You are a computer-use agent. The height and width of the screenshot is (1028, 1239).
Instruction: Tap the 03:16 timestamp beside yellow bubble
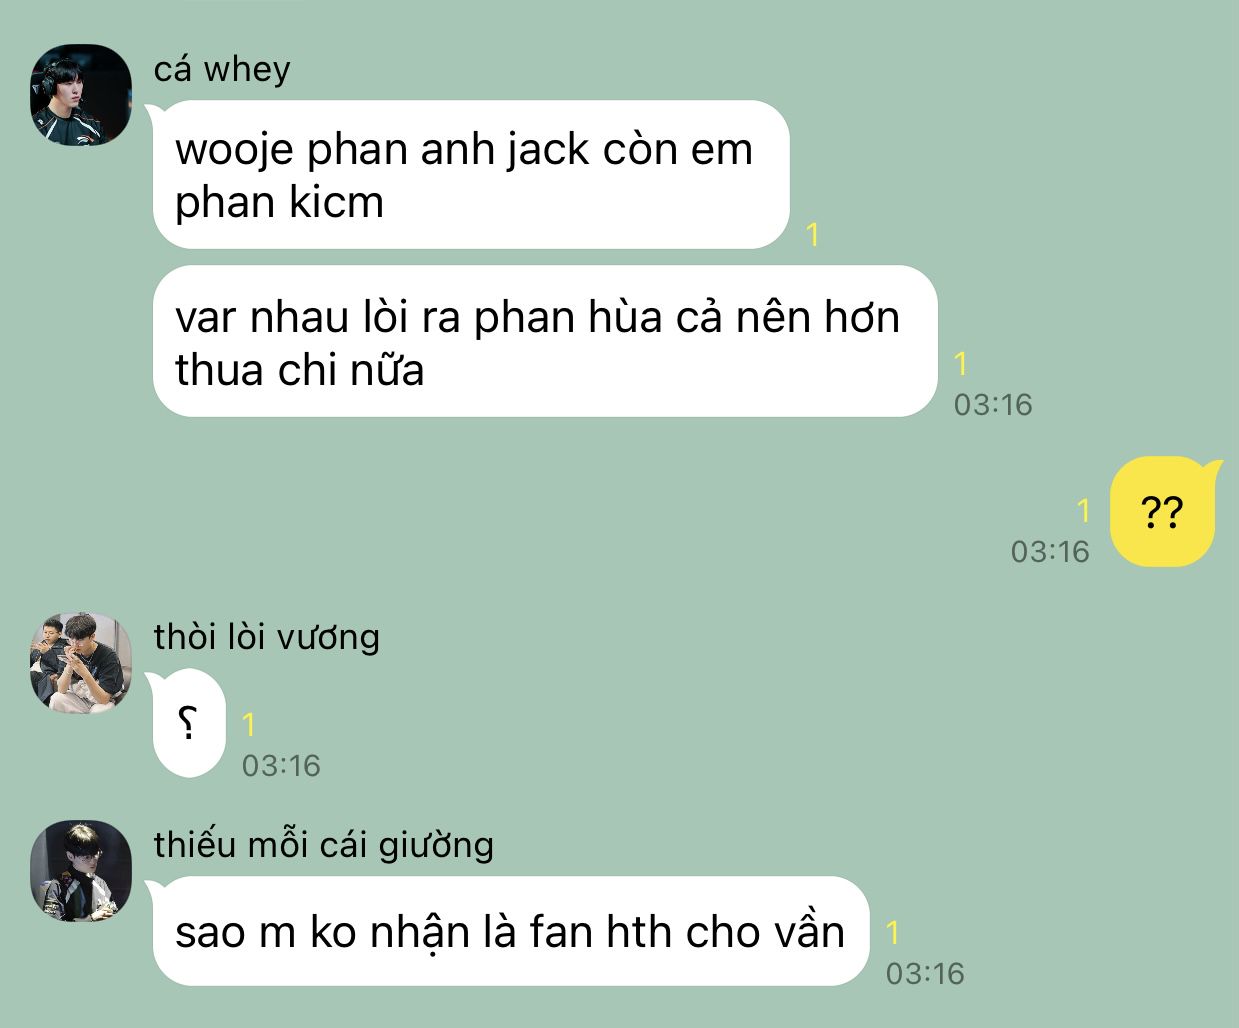tap(1050, 551)
